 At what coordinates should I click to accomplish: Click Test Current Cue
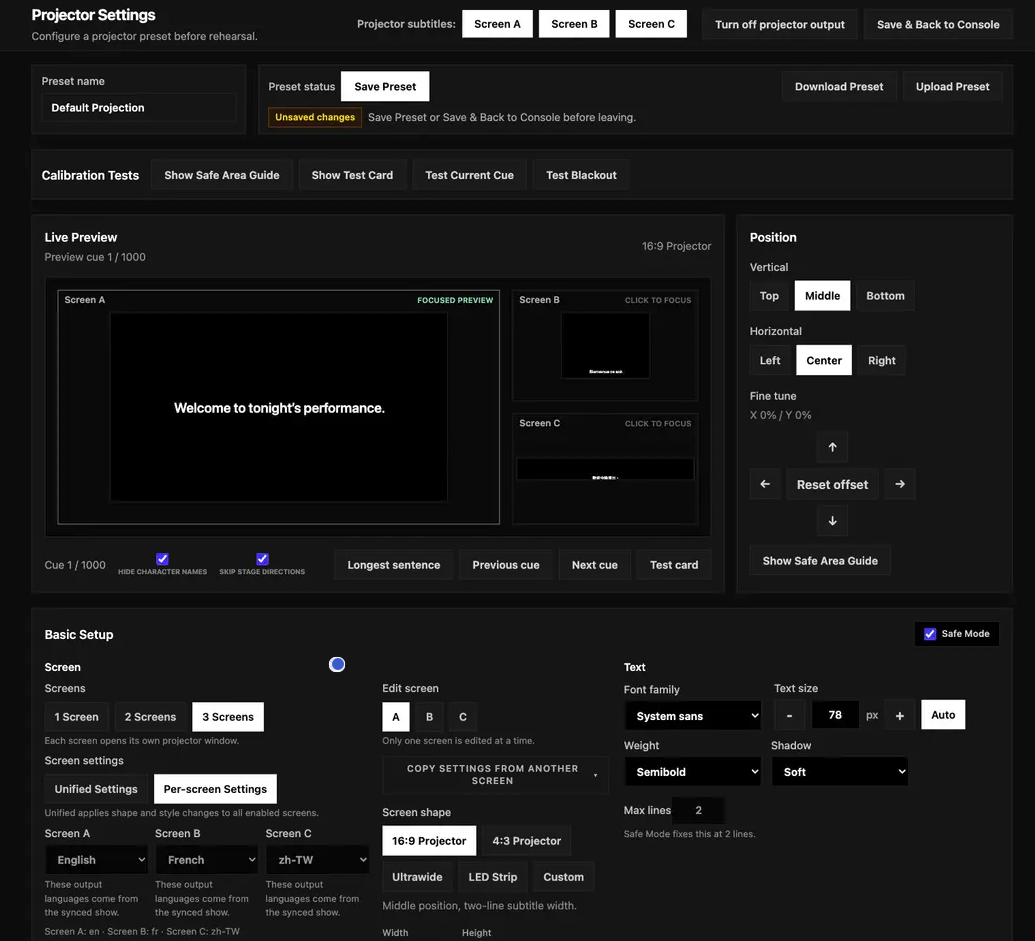469,175
